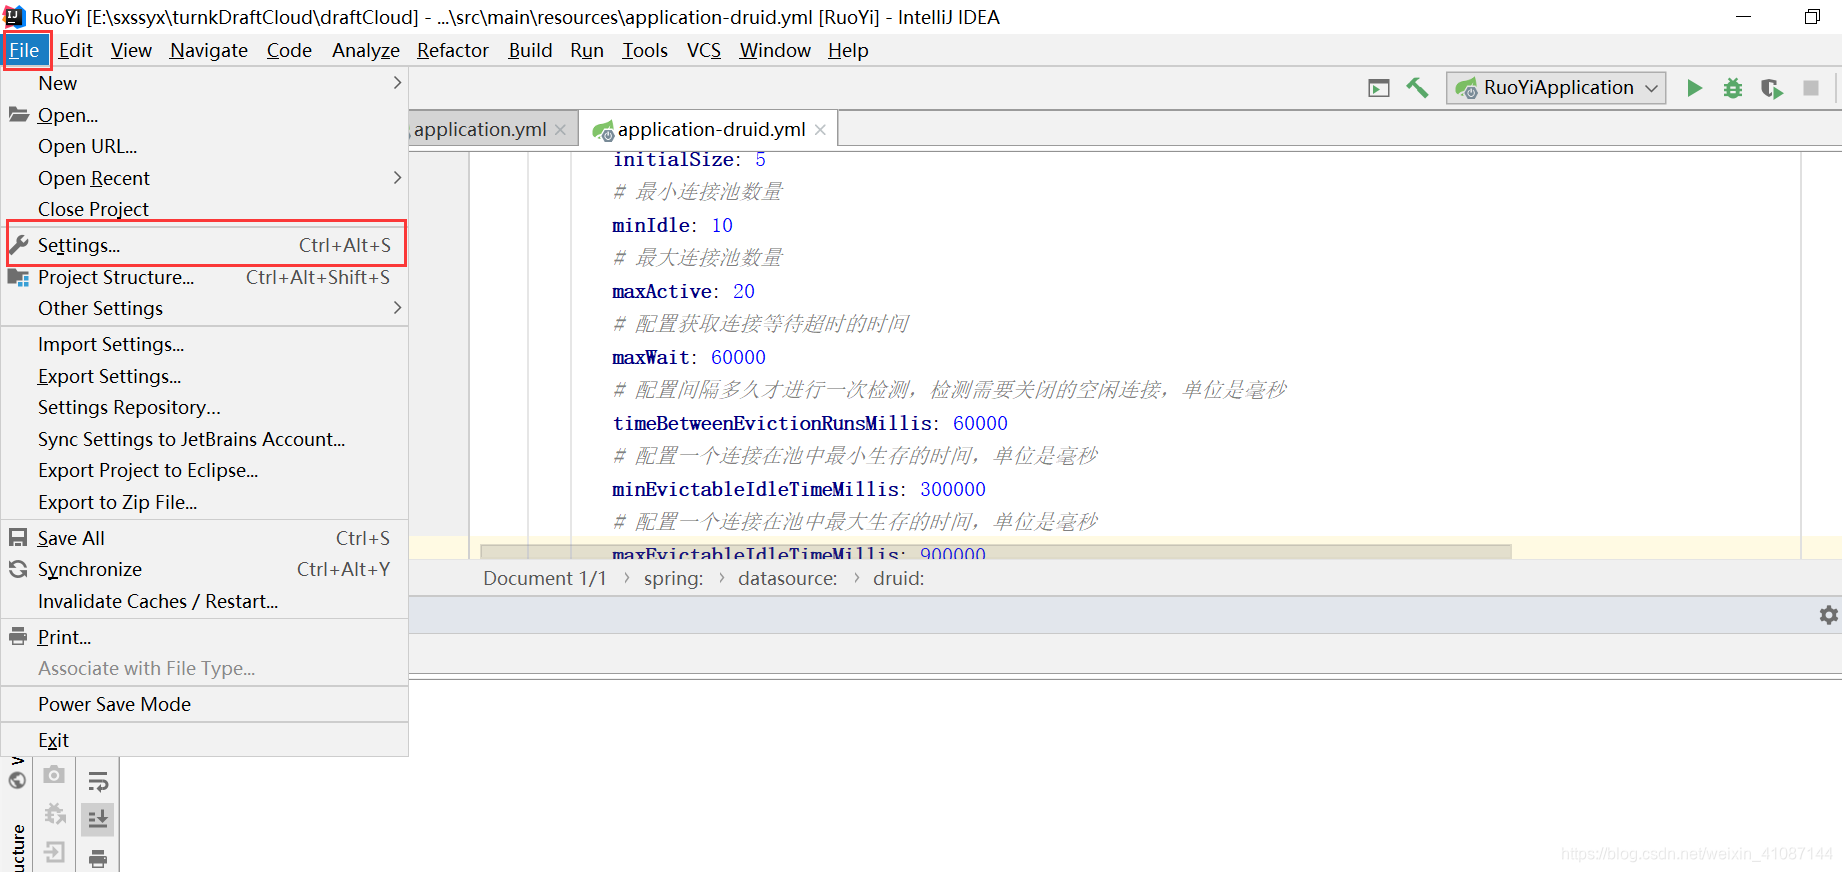Click the minIdle: 10 line in editor

(x=672, y=225)
